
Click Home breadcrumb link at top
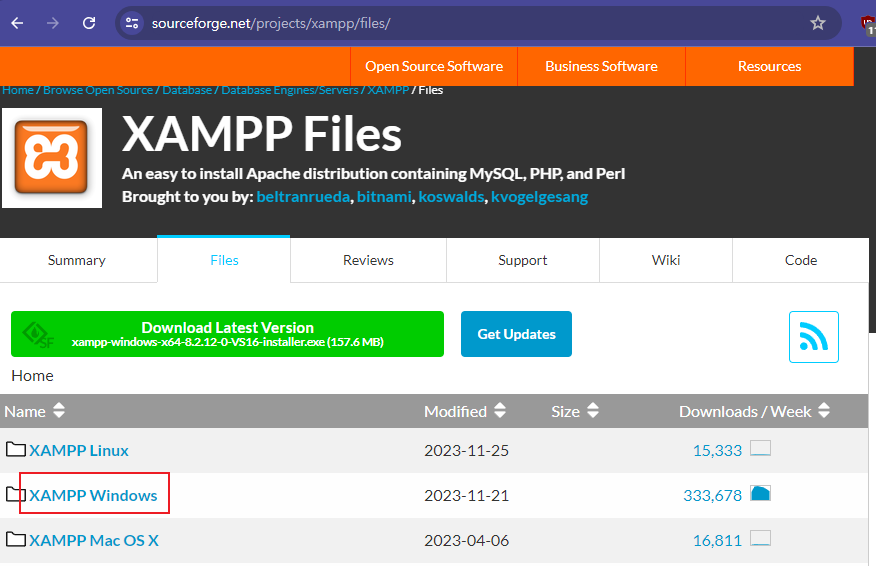(x=18, y=90)
